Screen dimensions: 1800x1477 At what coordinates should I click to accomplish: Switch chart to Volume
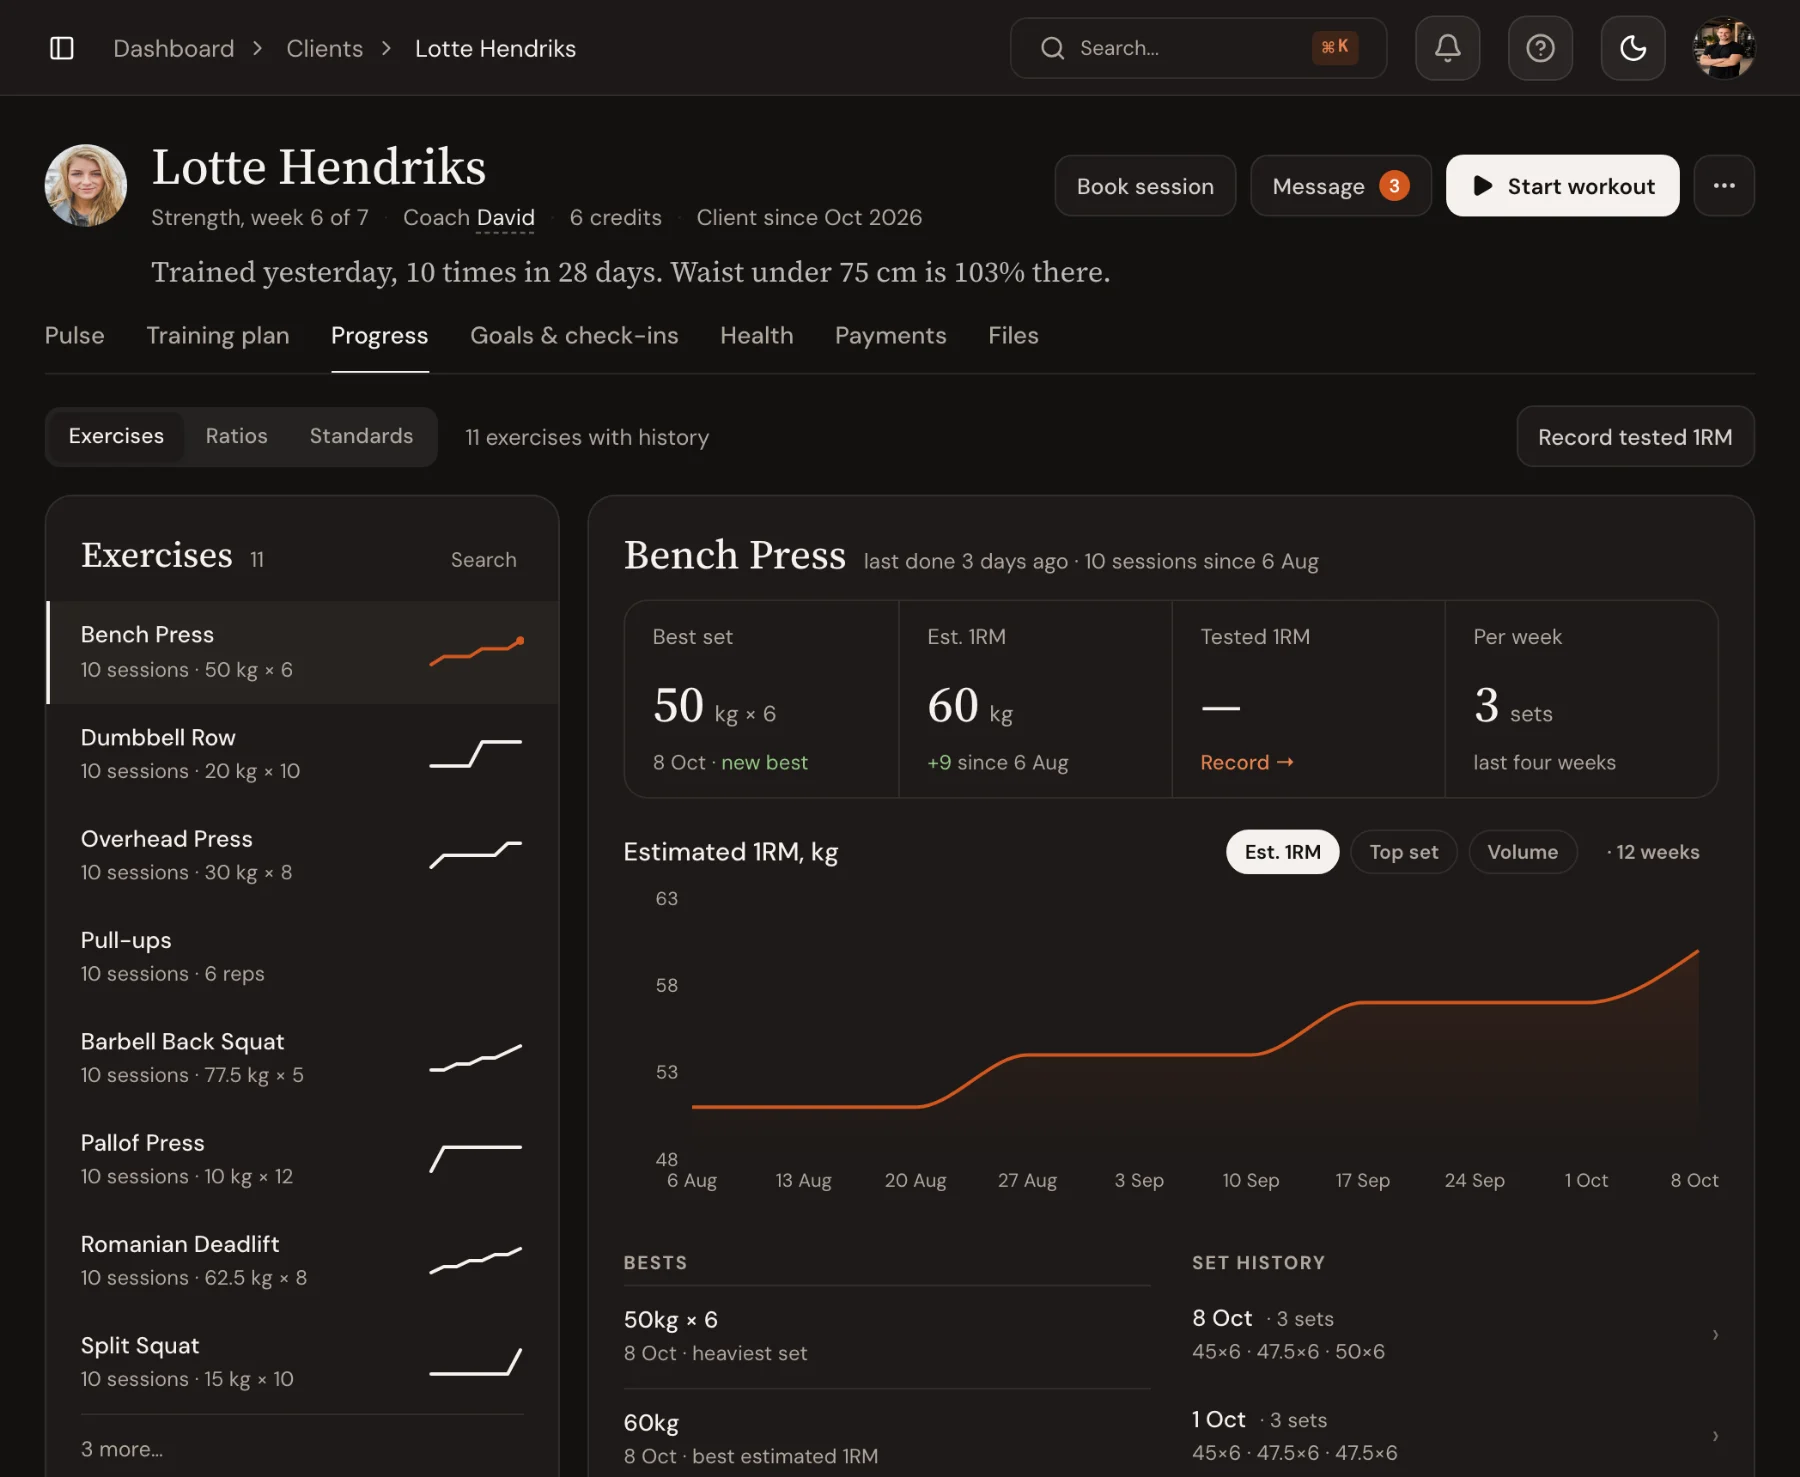click(x=1522, y=852)
